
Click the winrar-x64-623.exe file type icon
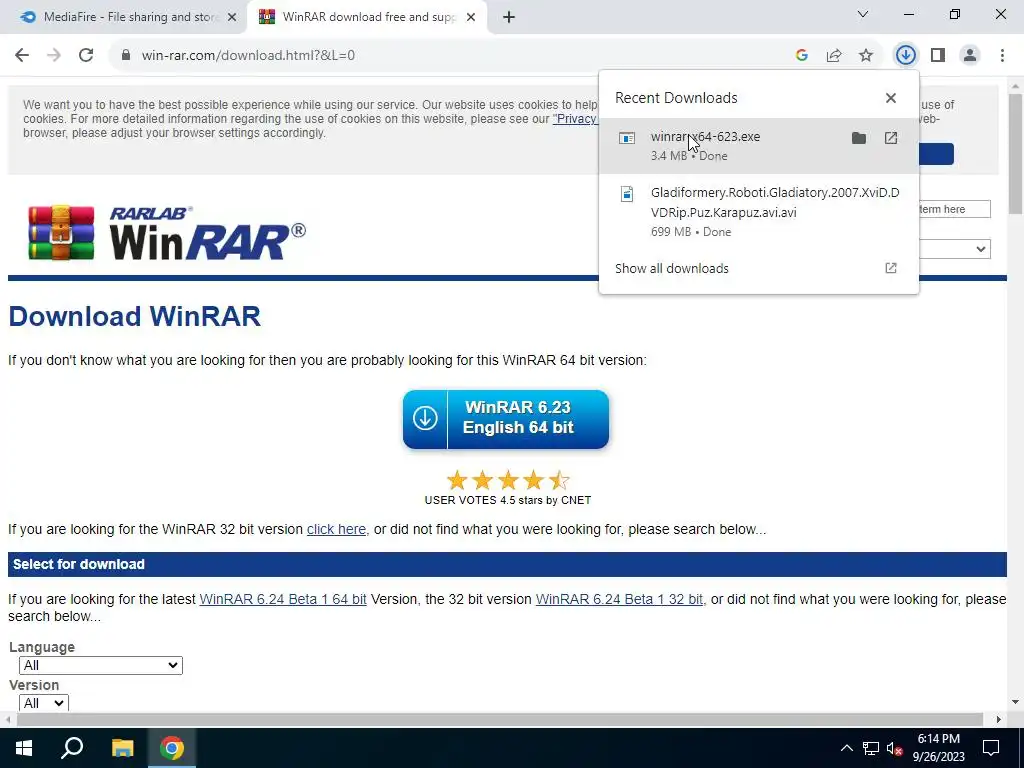coord(627,138)
